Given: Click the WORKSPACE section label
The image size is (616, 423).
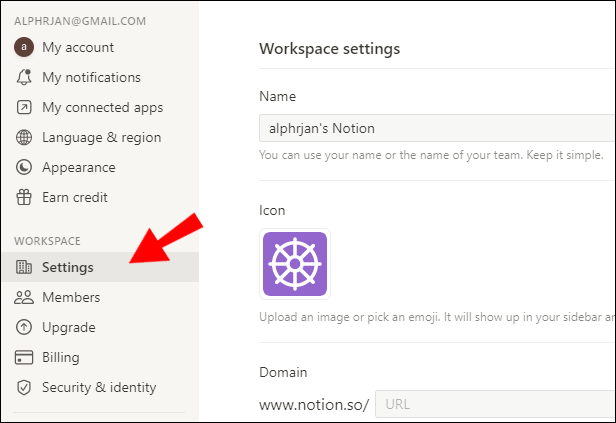Looking at the screenshot, I should (48, 241).
